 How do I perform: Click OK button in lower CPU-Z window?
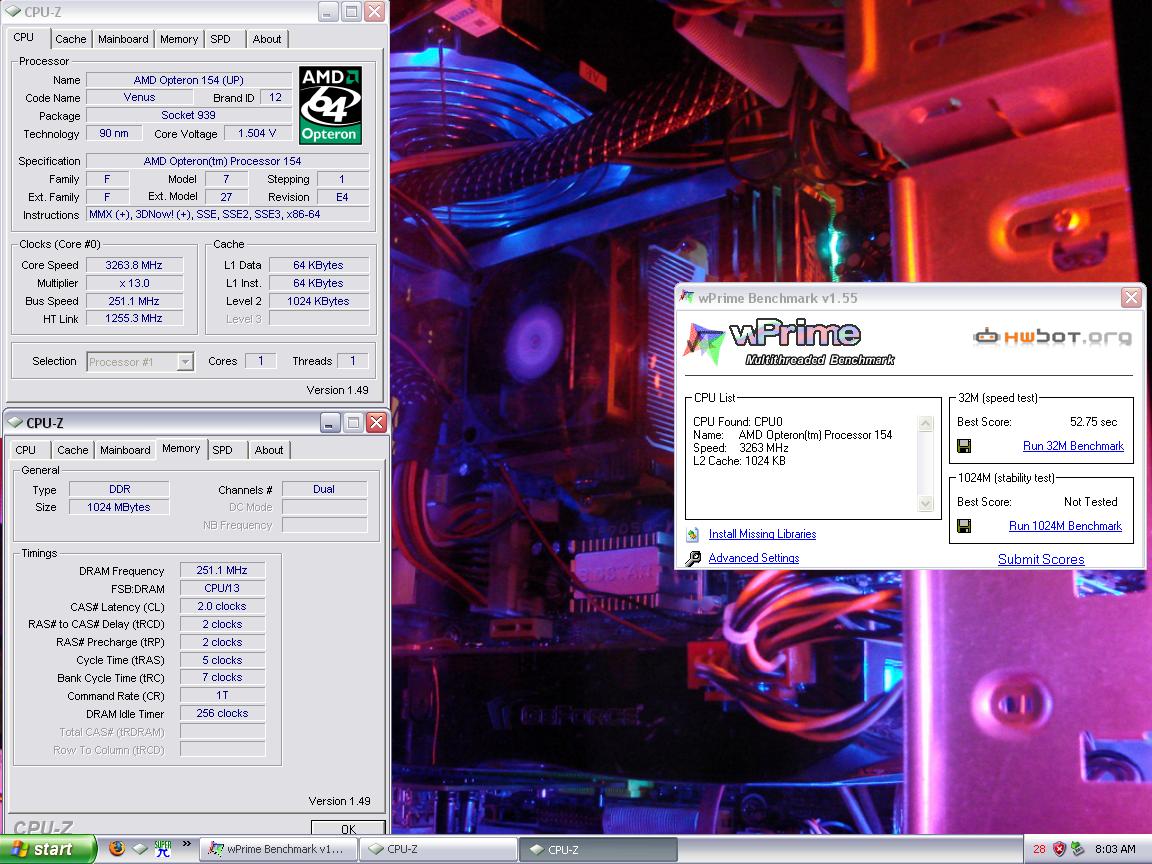348,828
